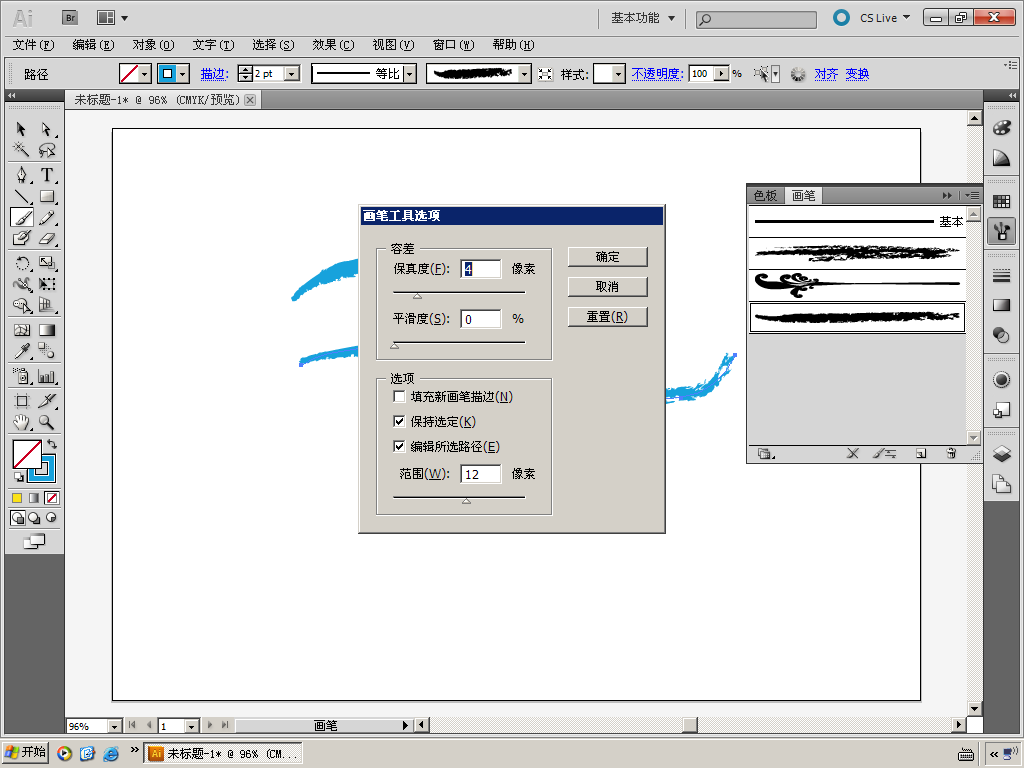Uncheck 保持选定 checkbox
Image resolution: width=1024 pixels, height=768 pixels.
pyautogui.click(x=399, y=421)
